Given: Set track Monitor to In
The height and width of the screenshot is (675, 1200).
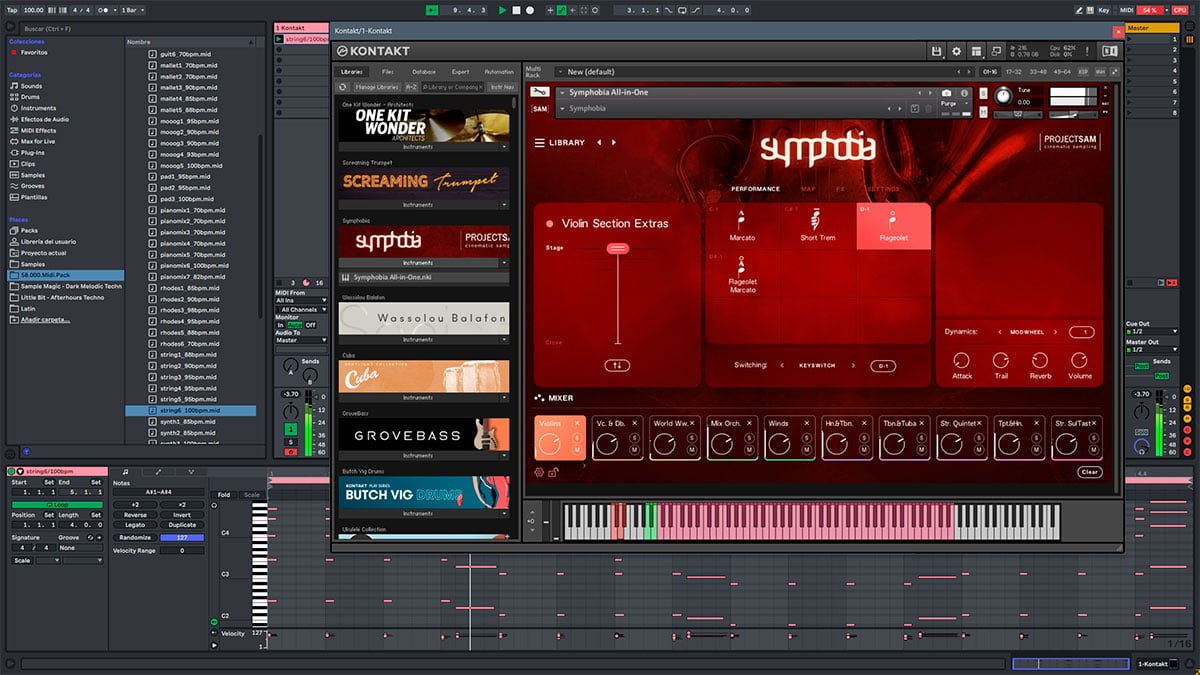Looking at the screenshot, I should click(x=280, y=325).
